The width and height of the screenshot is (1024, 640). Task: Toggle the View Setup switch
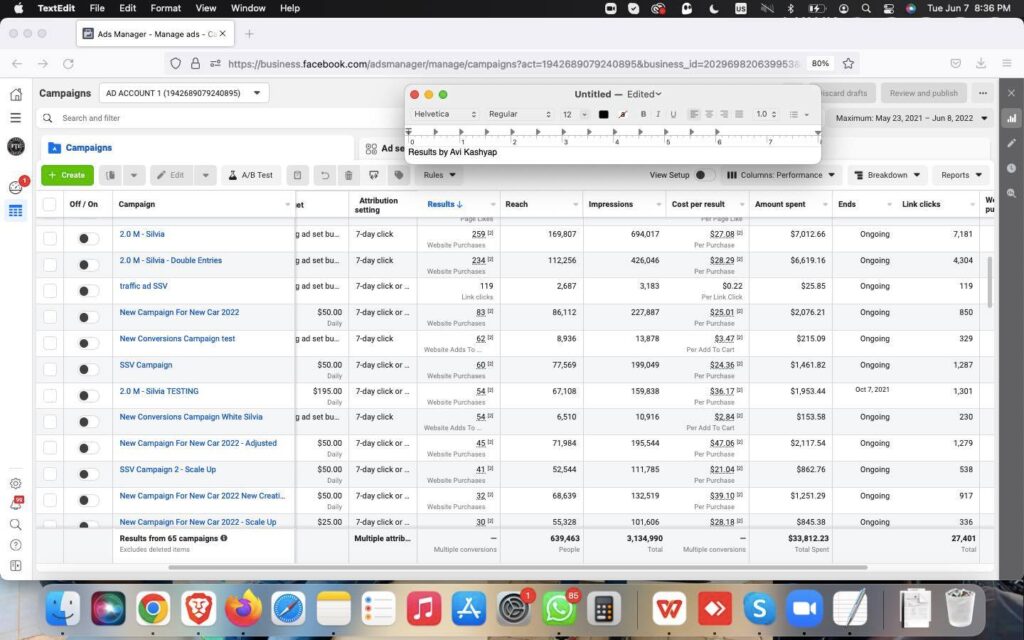(x=705, y=175)
